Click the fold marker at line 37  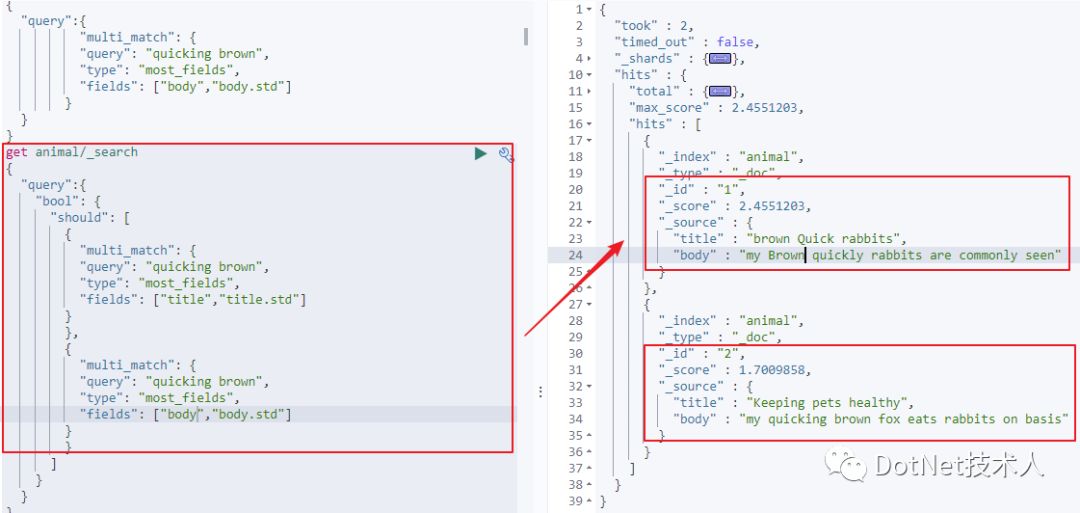(590, 468)
